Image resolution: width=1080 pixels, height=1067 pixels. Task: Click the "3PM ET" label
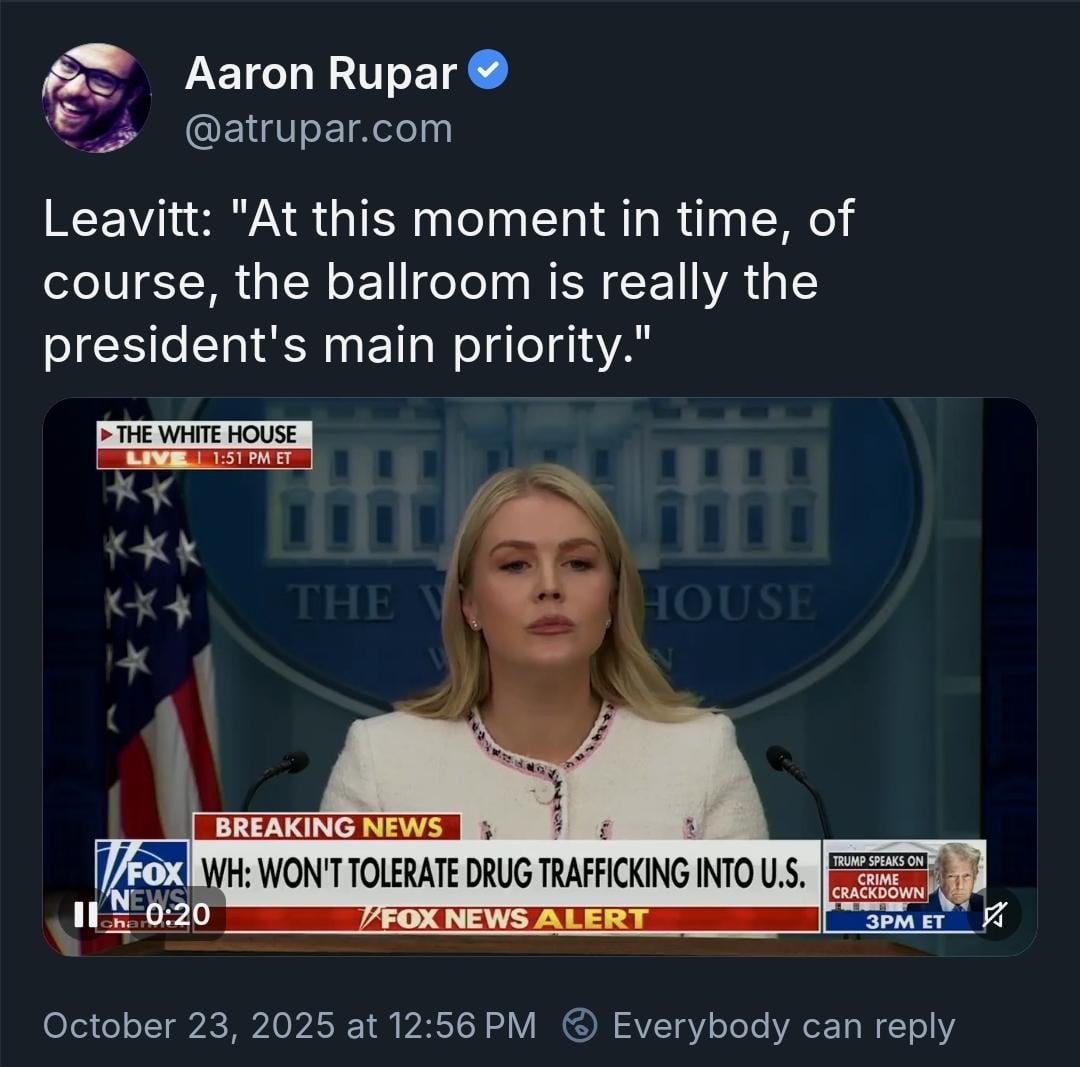[x=903, y=921]
